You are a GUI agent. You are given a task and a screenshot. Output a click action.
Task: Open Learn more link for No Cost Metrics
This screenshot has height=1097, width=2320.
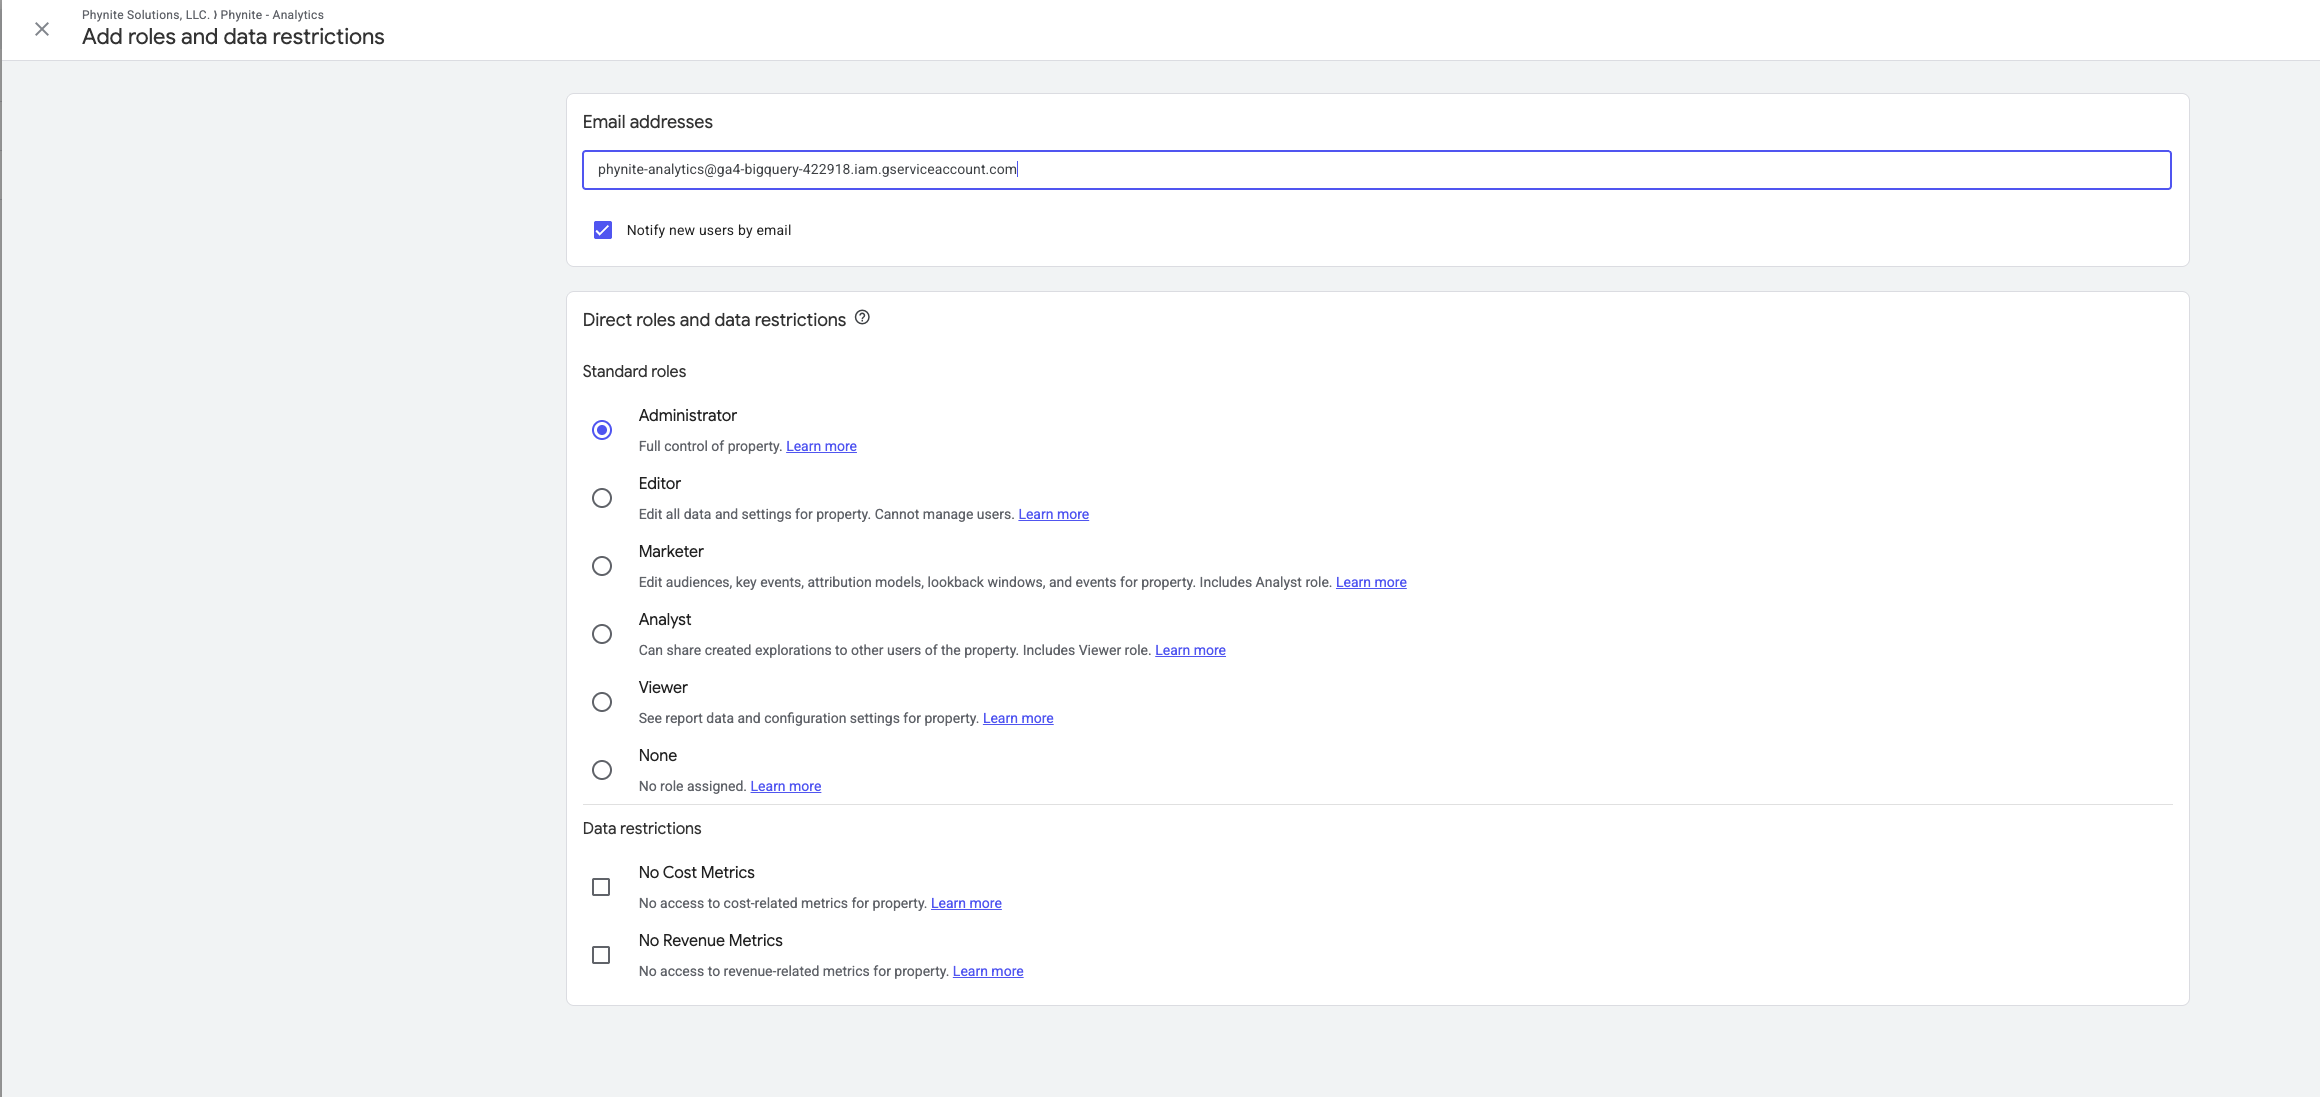(x=966, y=903)
